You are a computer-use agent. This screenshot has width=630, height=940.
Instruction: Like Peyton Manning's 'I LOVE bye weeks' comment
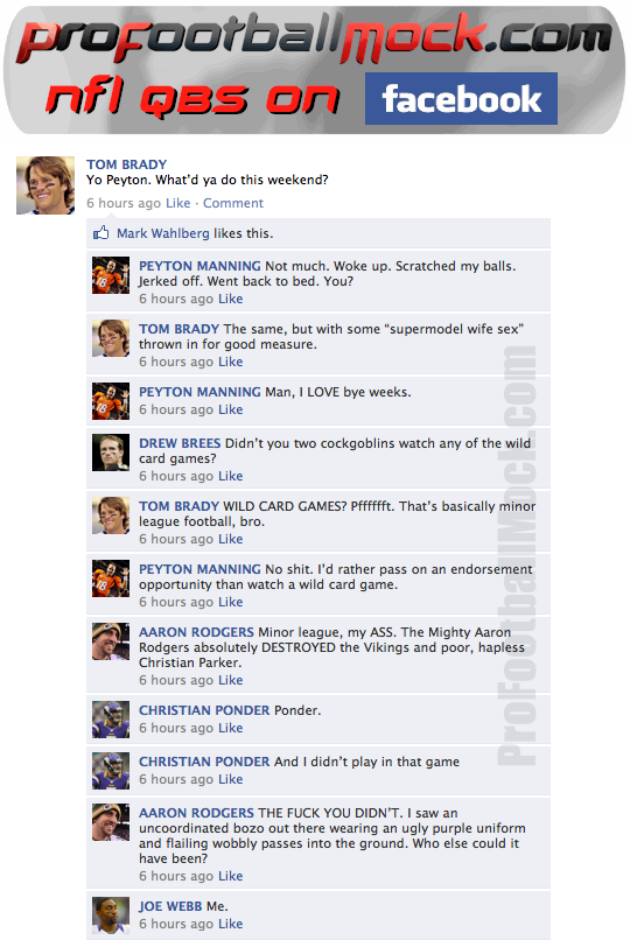[230, 409]
